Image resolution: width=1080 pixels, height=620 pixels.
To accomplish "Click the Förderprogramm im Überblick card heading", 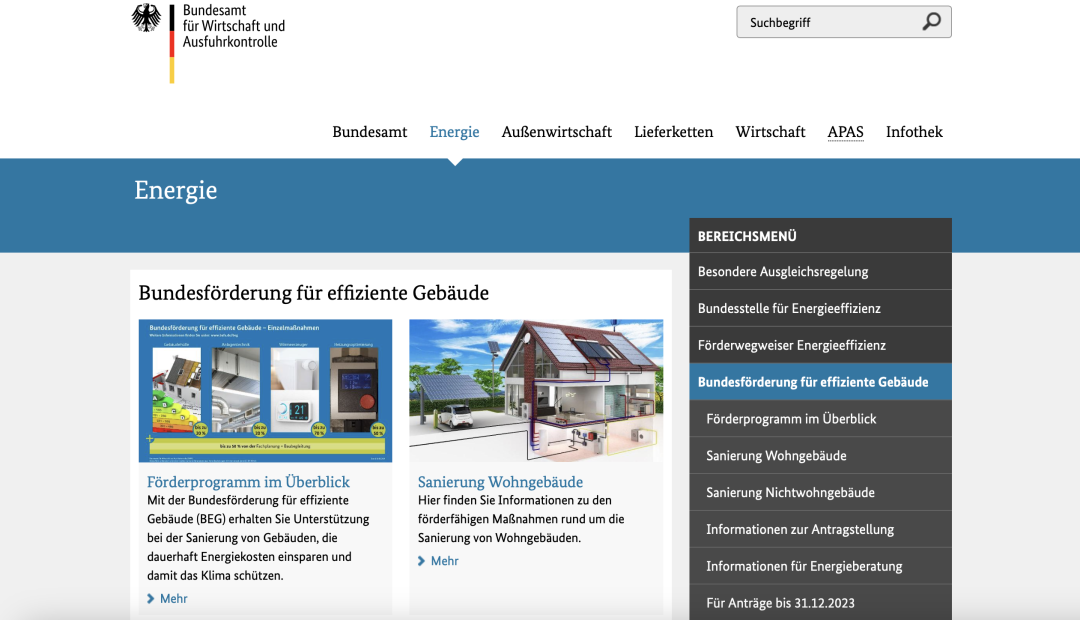I will pyautogui.click(x=248, y=482).
